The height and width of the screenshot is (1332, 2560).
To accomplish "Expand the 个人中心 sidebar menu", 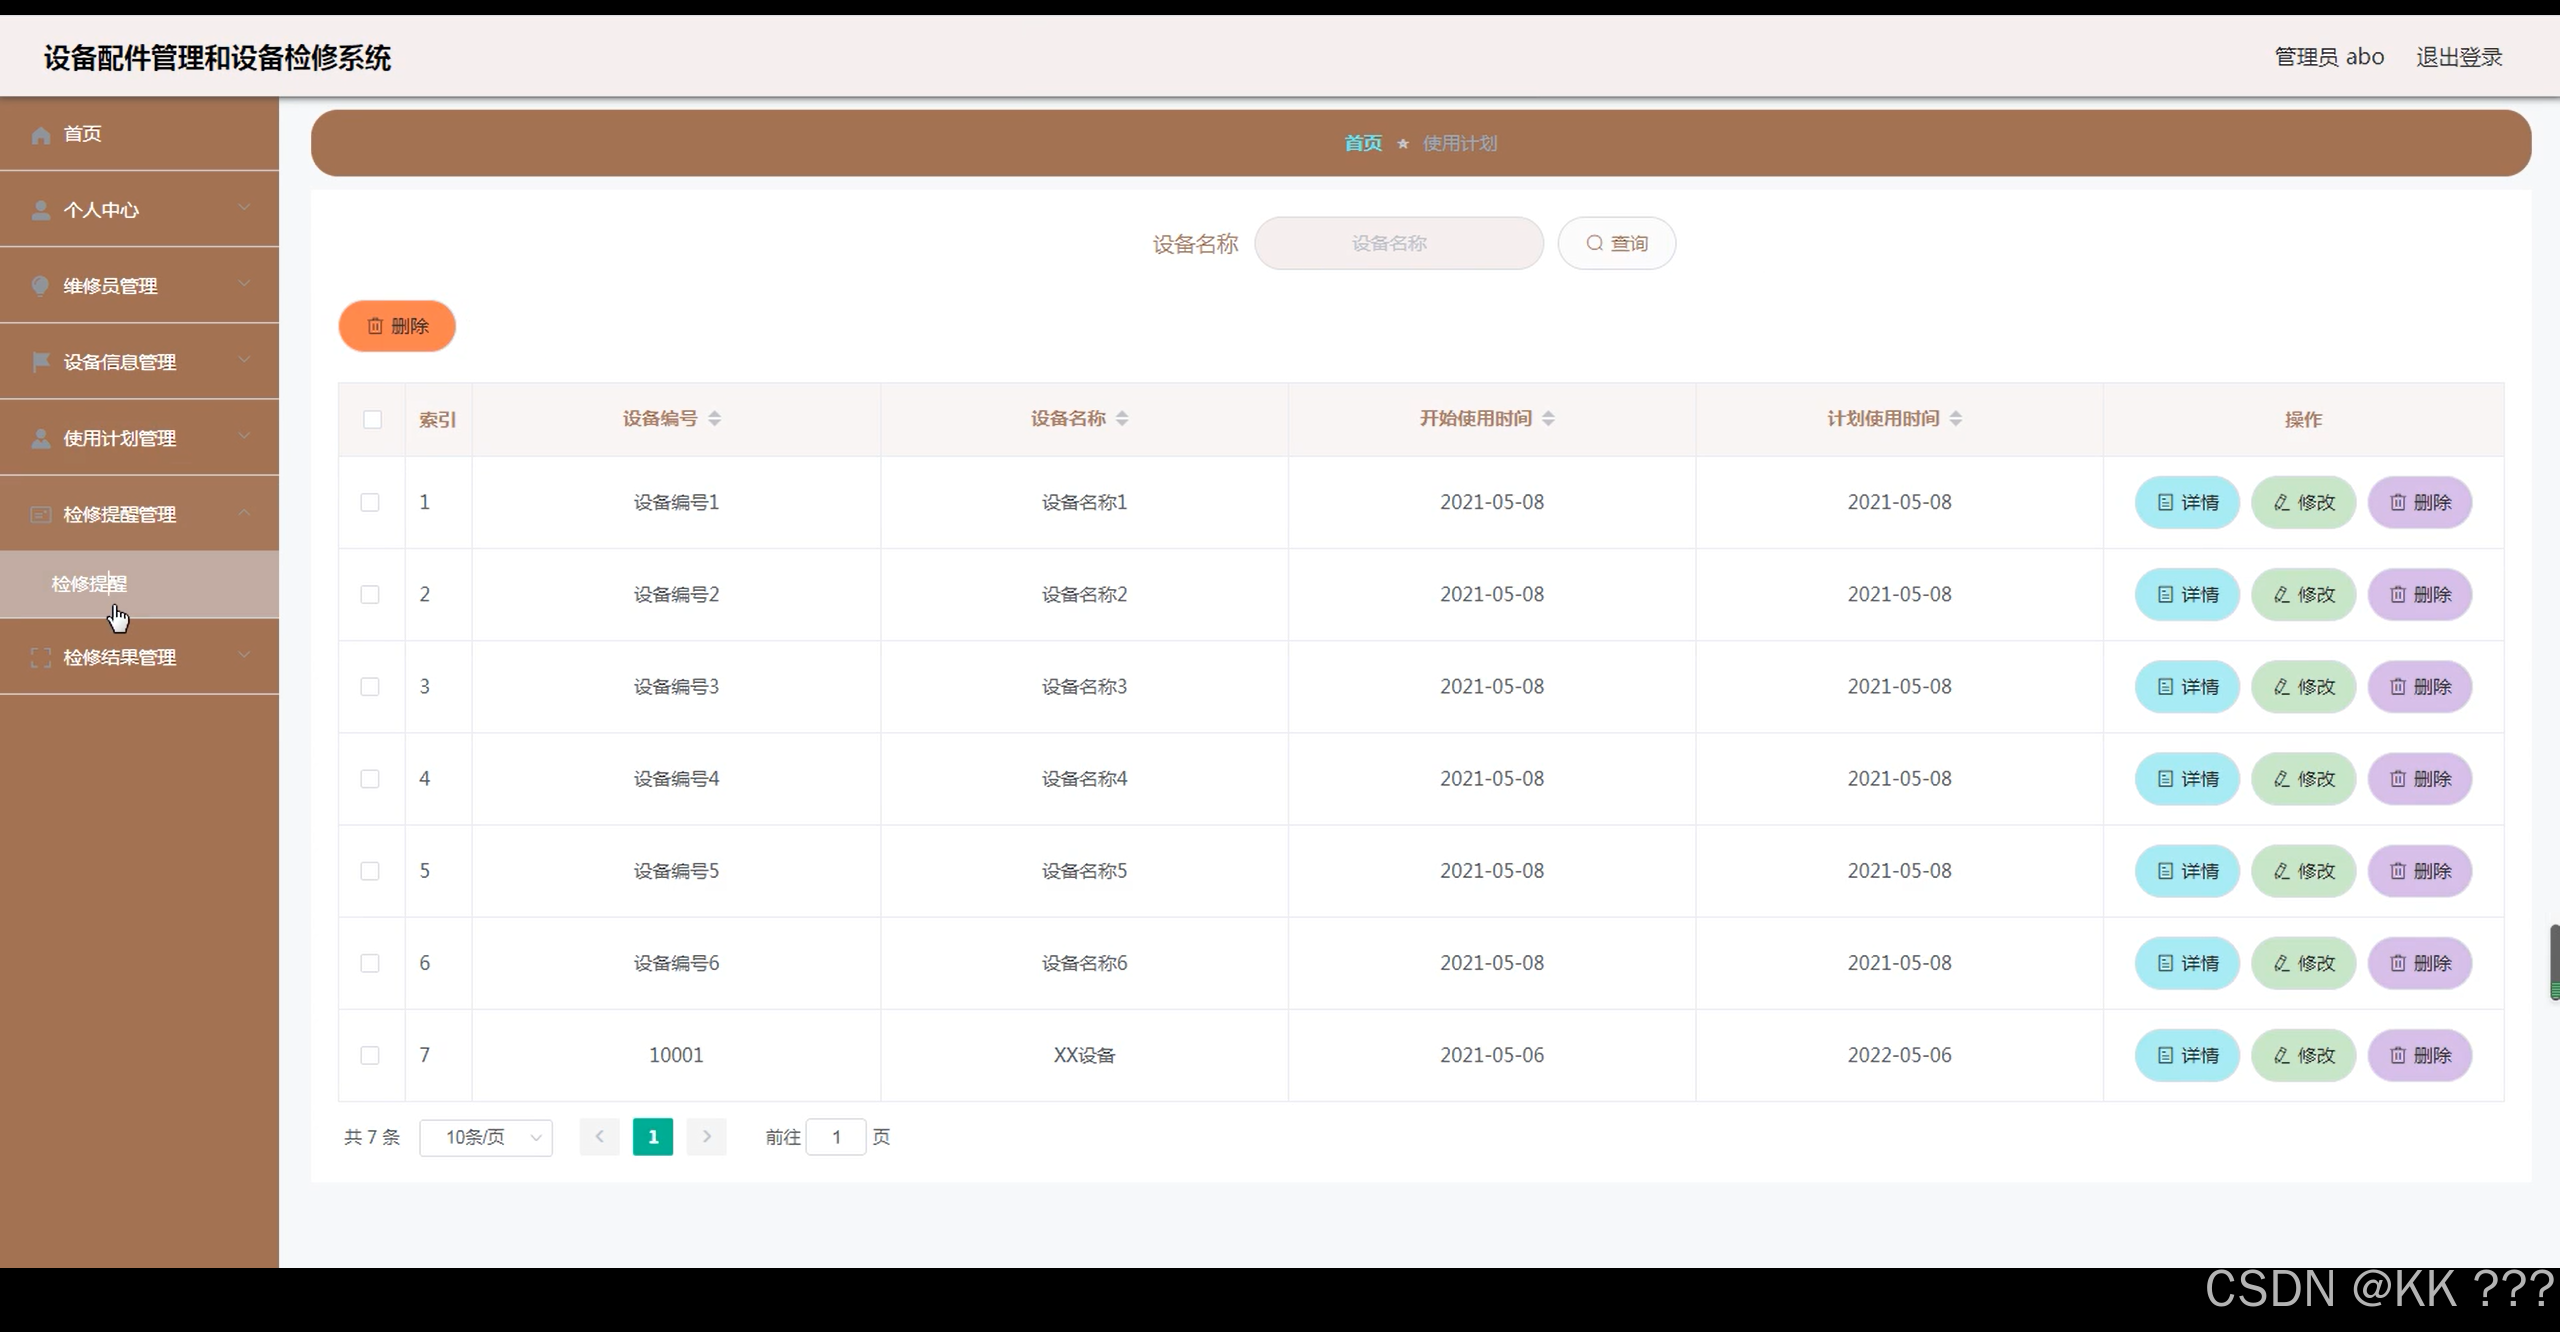I will [x=140, y=210].
